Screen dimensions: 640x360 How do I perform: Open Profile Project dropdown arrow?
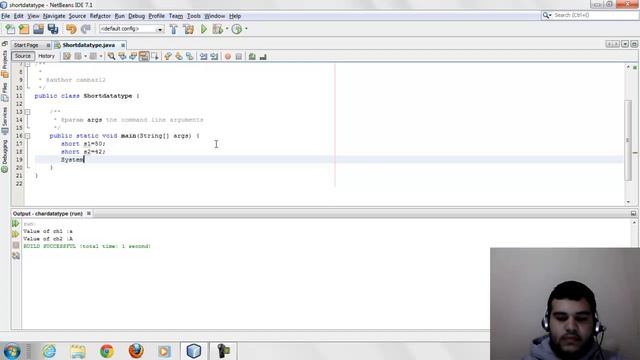(x=246, y=29)
